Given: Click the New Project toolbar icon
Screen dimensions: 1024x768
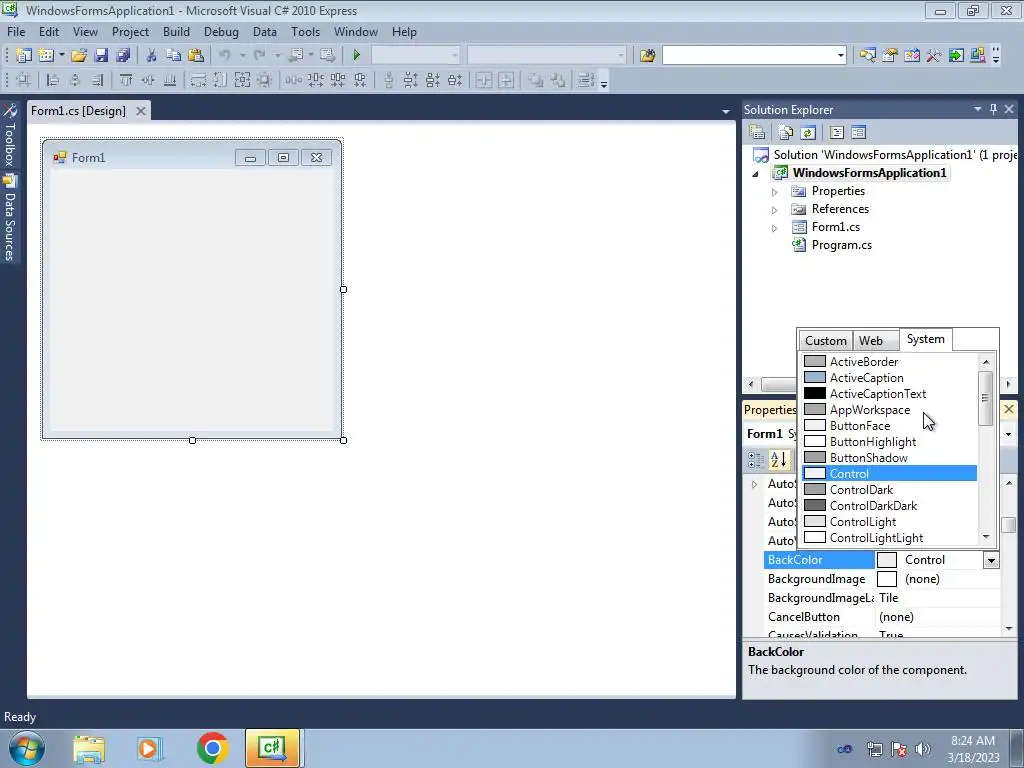Looking at the screenshot, I should 24,56.
